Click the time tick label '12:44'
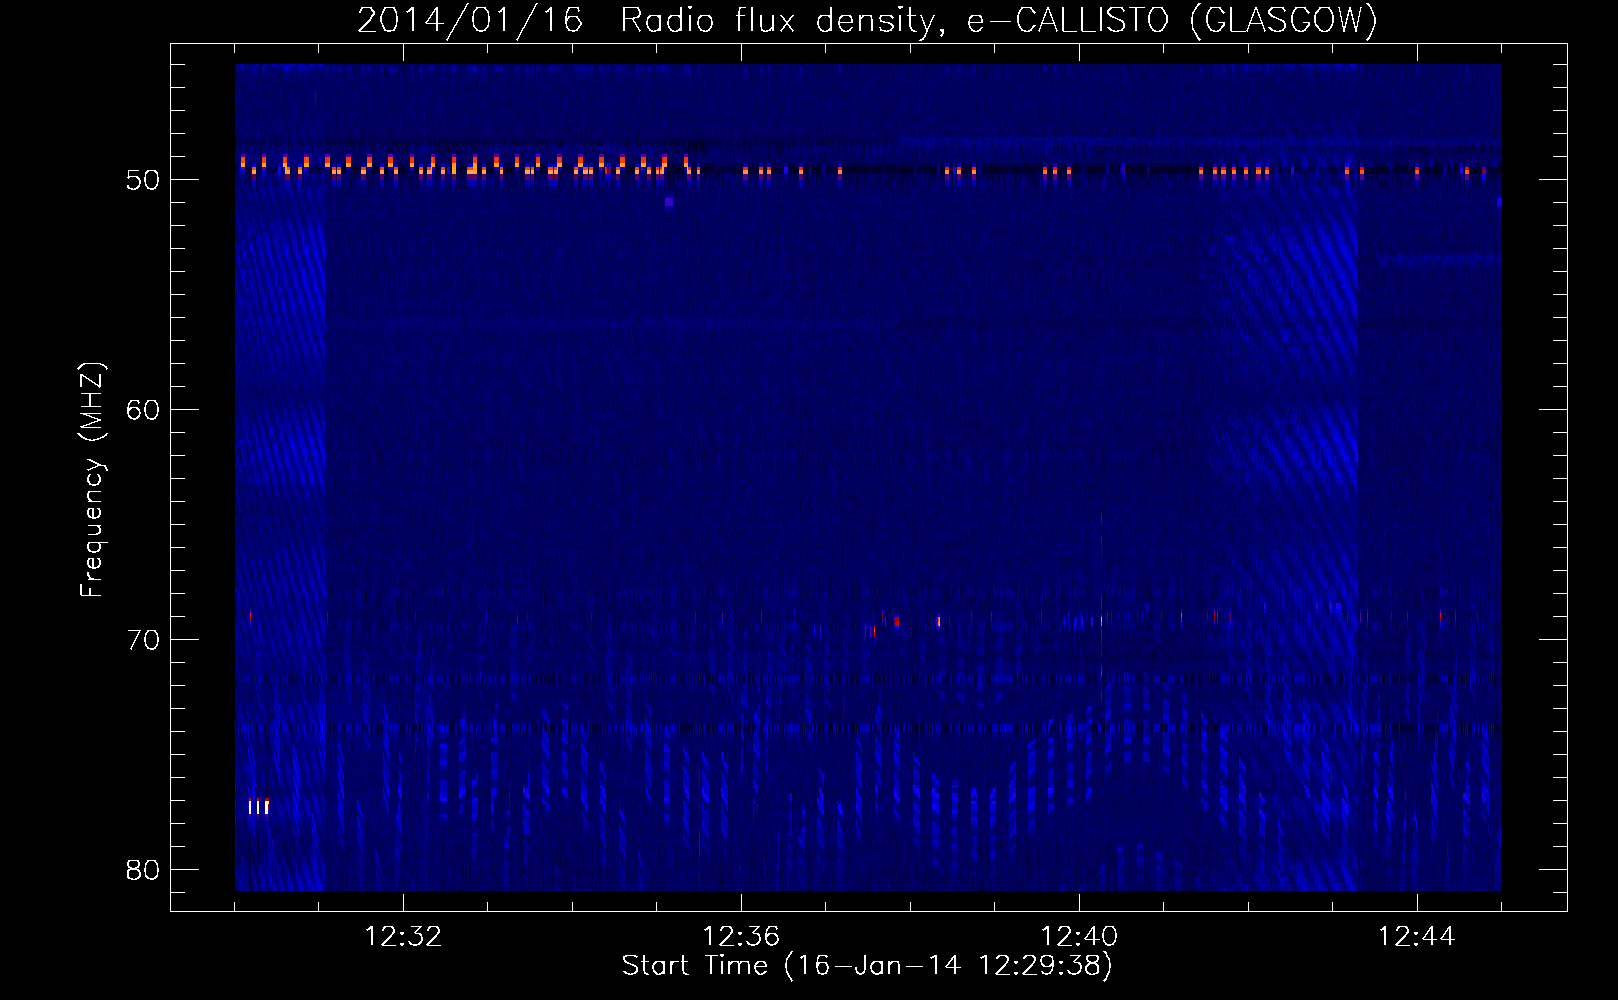 coord(1417,937)
